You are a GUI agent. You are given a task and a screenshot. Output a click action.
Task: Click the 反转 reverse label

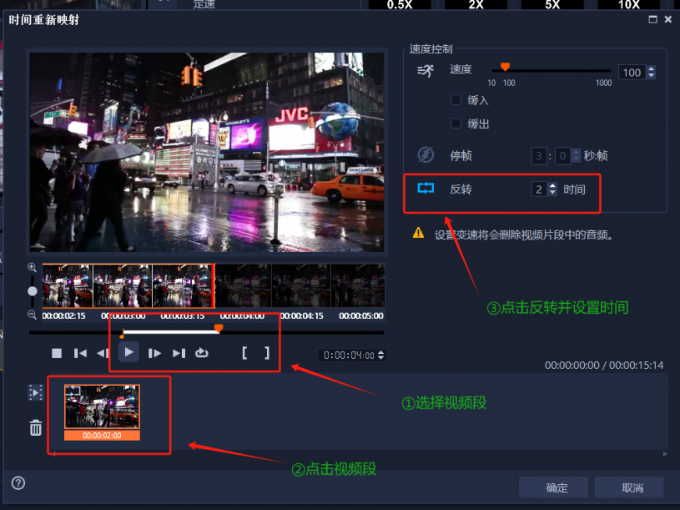(461, 190)
